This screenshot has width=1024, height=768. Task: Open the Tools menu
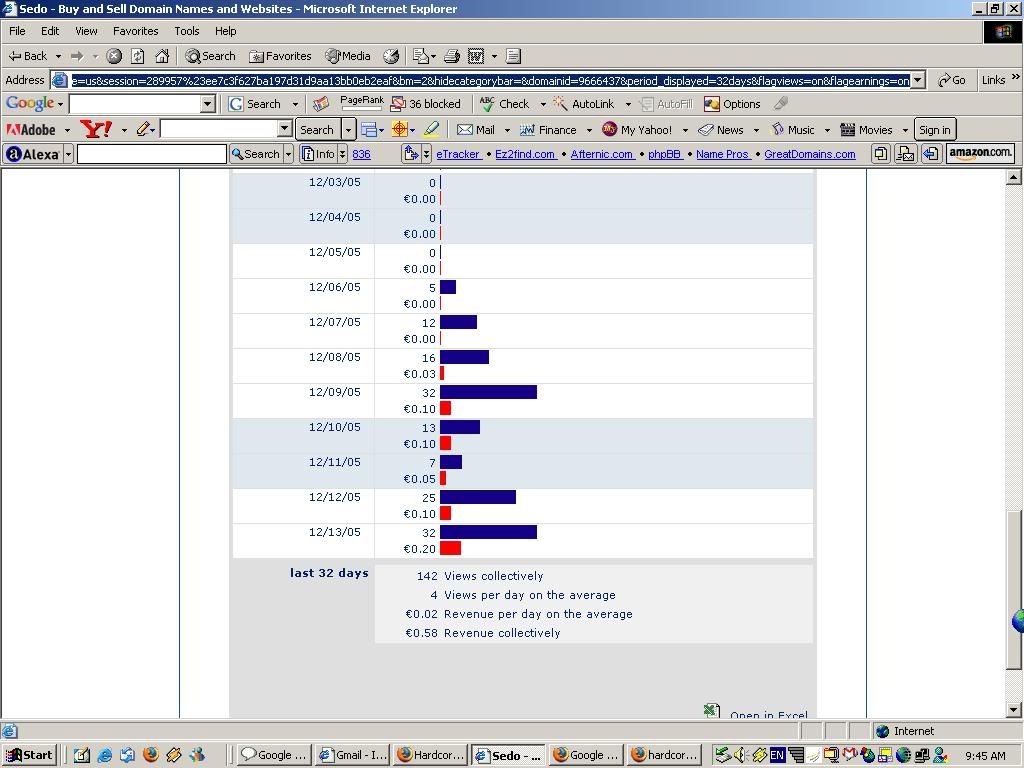click(x=187, y=31)
